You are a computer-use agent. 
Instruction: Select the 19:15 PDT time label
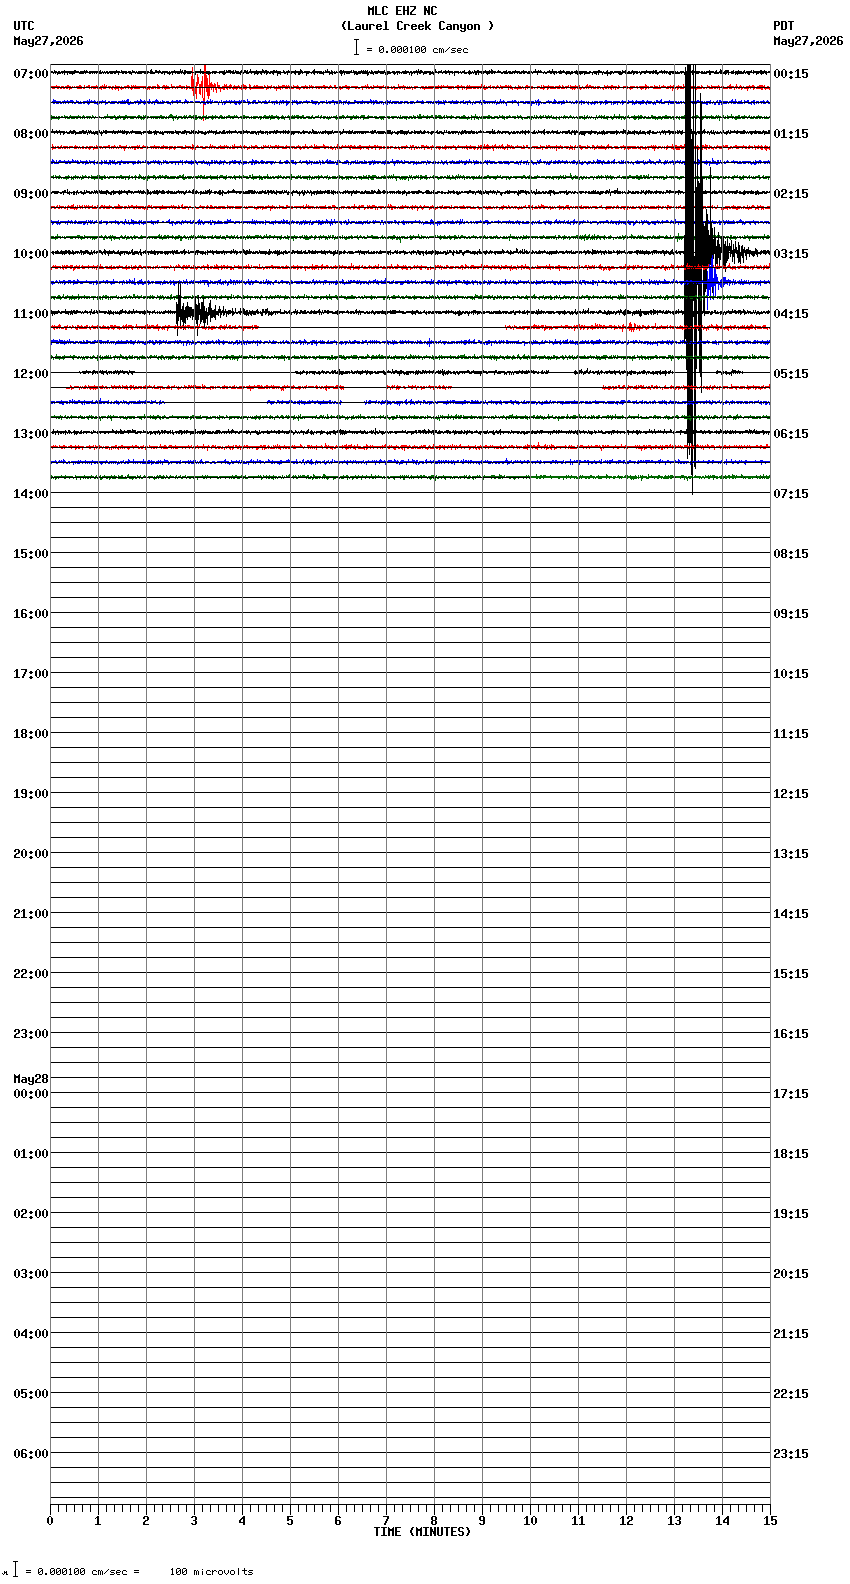point(791,1213)
